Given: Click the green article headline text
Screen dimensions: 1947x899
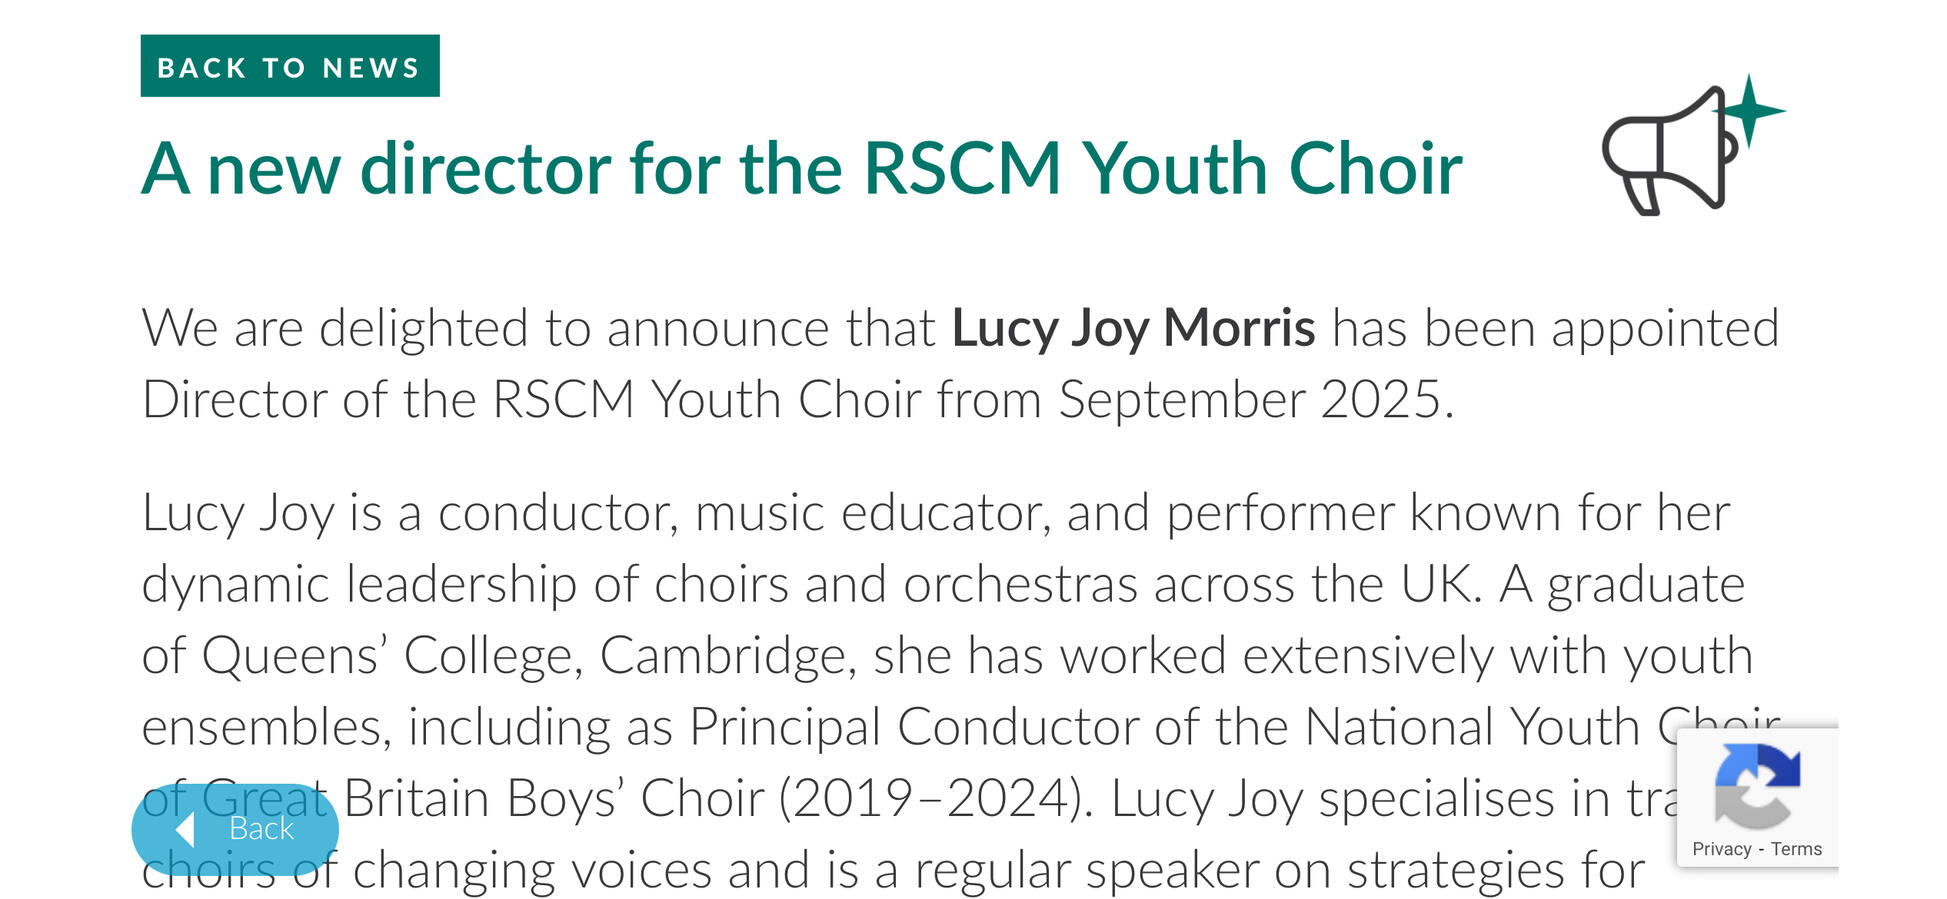Looking at the screenshot, I should tap(801, 168).
